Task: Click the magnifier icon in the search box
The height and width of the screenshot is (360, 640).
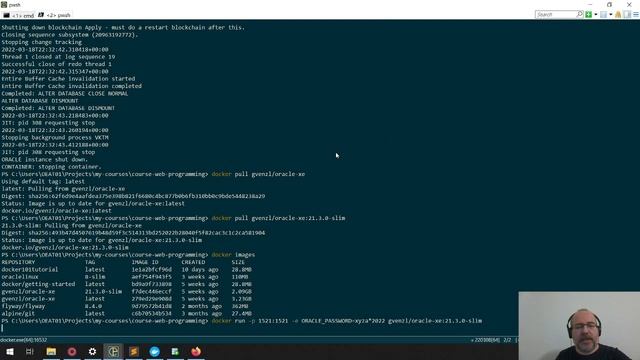Action: coord(580,14)
